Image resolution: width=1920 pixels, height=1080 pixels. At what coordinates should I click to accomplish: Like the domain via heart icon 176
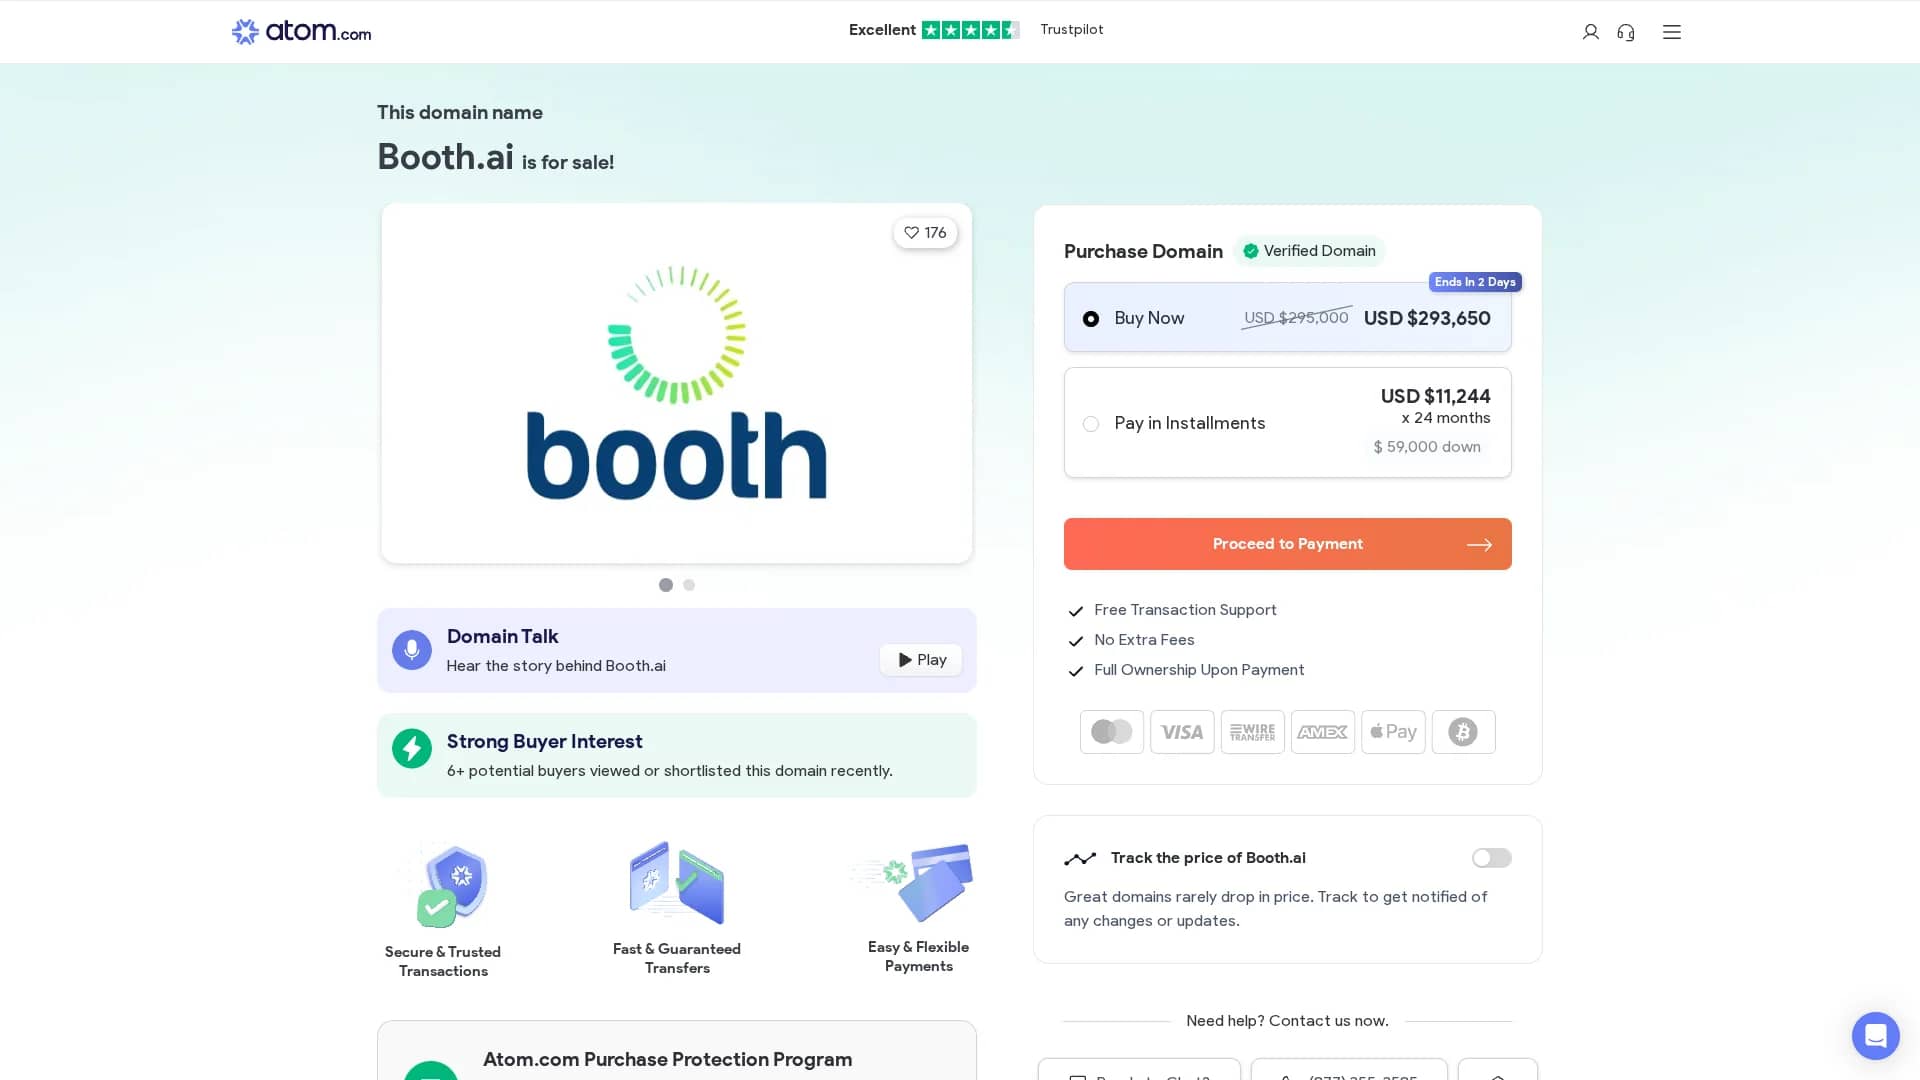pyautogui.click(x=925, y=233)
